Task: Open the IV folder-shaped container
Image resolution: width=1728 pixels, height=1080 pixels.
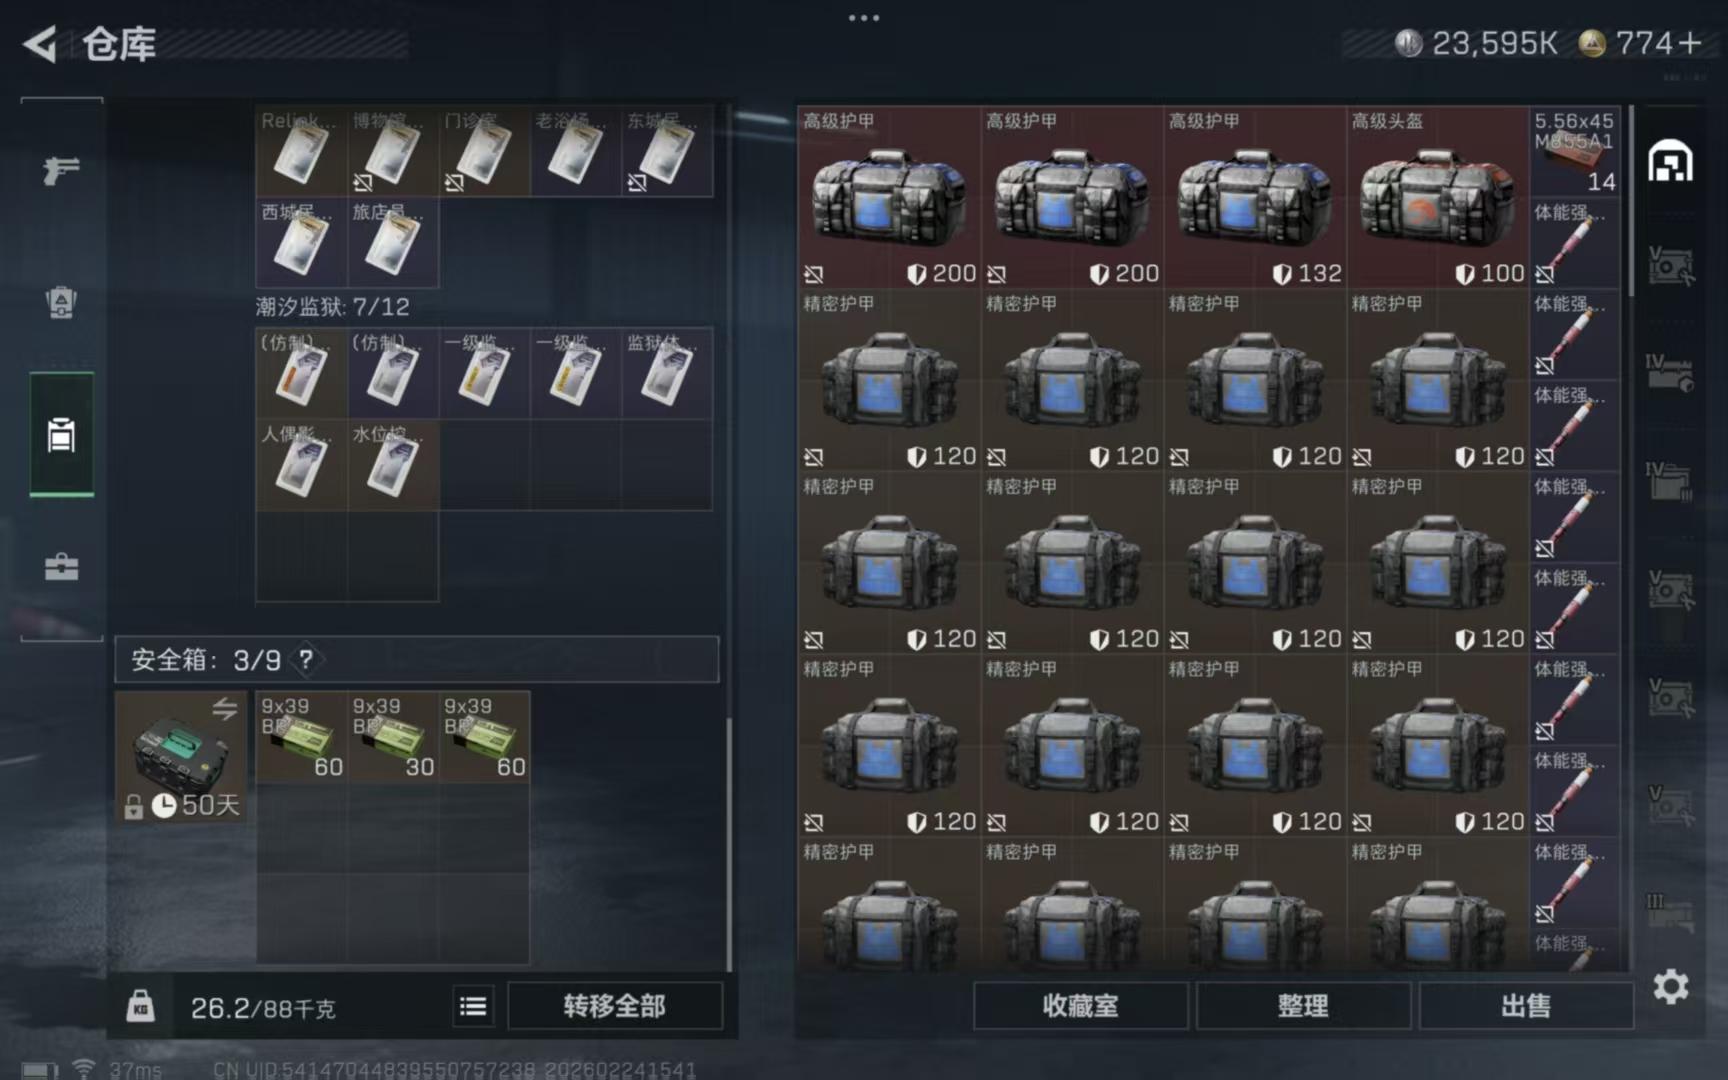Action: point(1670,480)
